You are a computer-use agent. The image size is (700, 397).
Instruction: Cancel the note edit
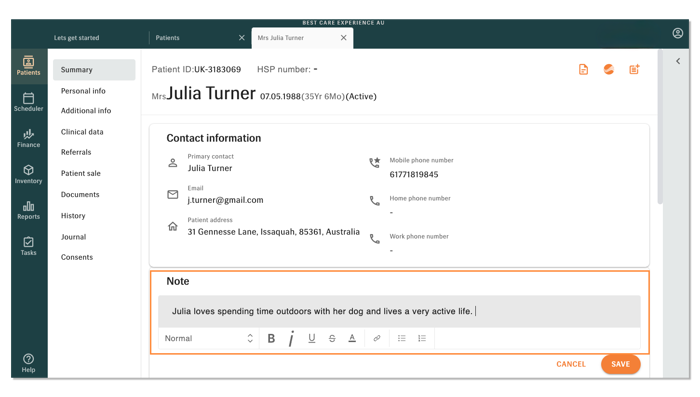coord(571,364)
